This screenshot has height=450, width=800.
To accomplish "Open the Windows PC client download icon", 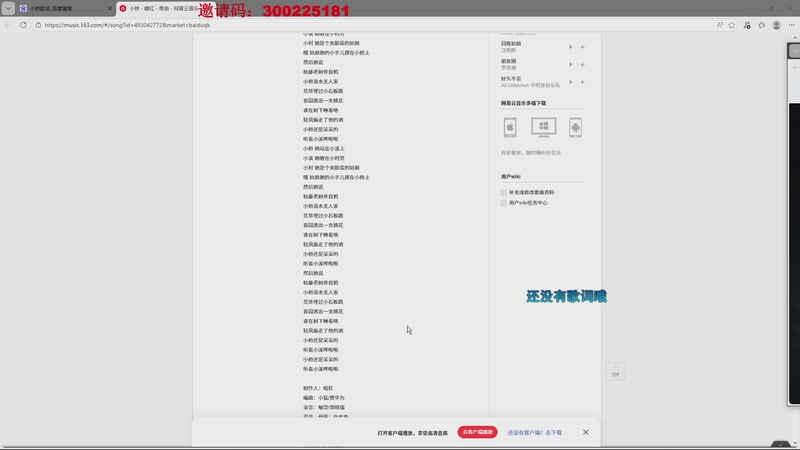I will point(543,127).
